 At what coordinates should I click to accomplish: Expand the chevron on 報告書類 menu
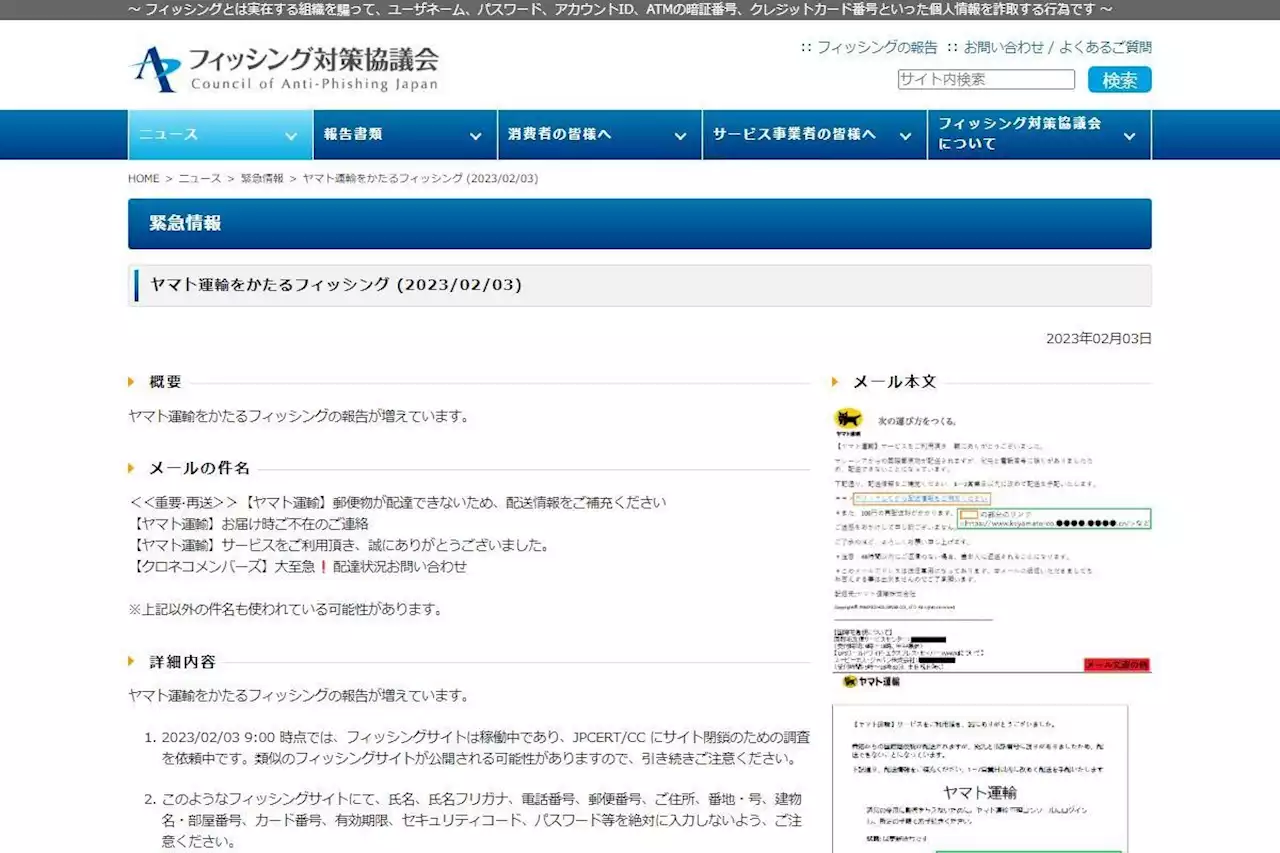tap(475, 136)
